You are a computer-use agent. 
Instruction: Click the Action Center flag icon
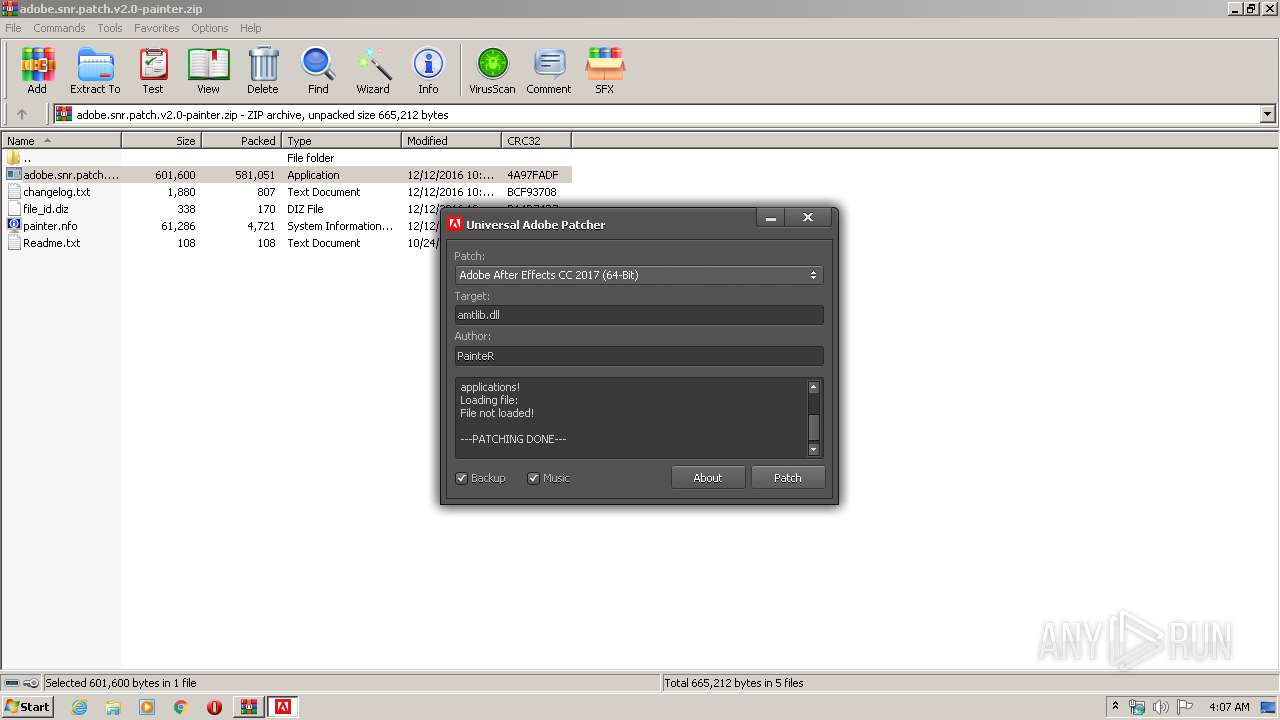[x=1185, y=707]
